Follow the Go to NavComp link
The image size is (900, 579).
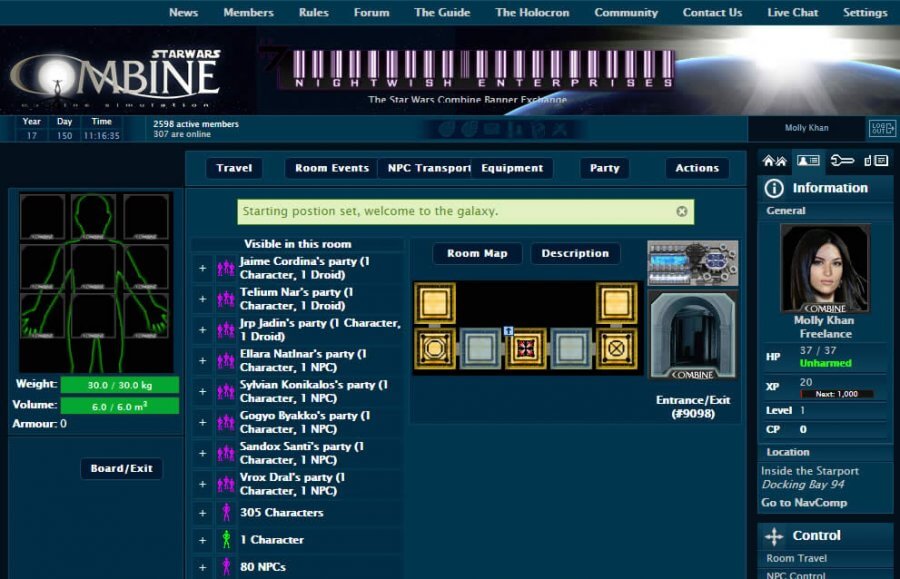click(804, 503)
